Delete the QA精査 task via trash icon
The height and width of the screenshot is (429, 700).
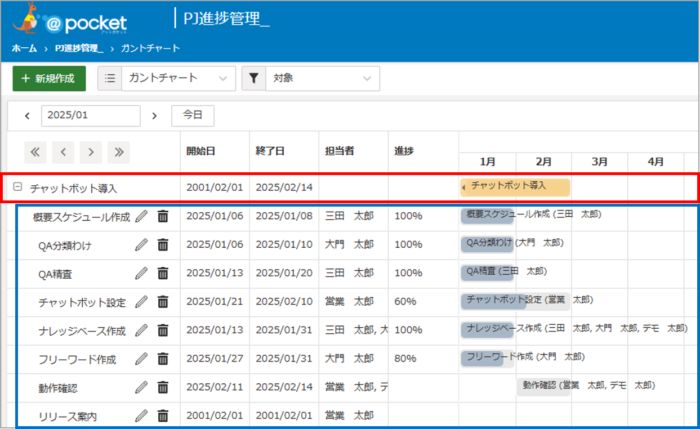click(x=163, y=273)
